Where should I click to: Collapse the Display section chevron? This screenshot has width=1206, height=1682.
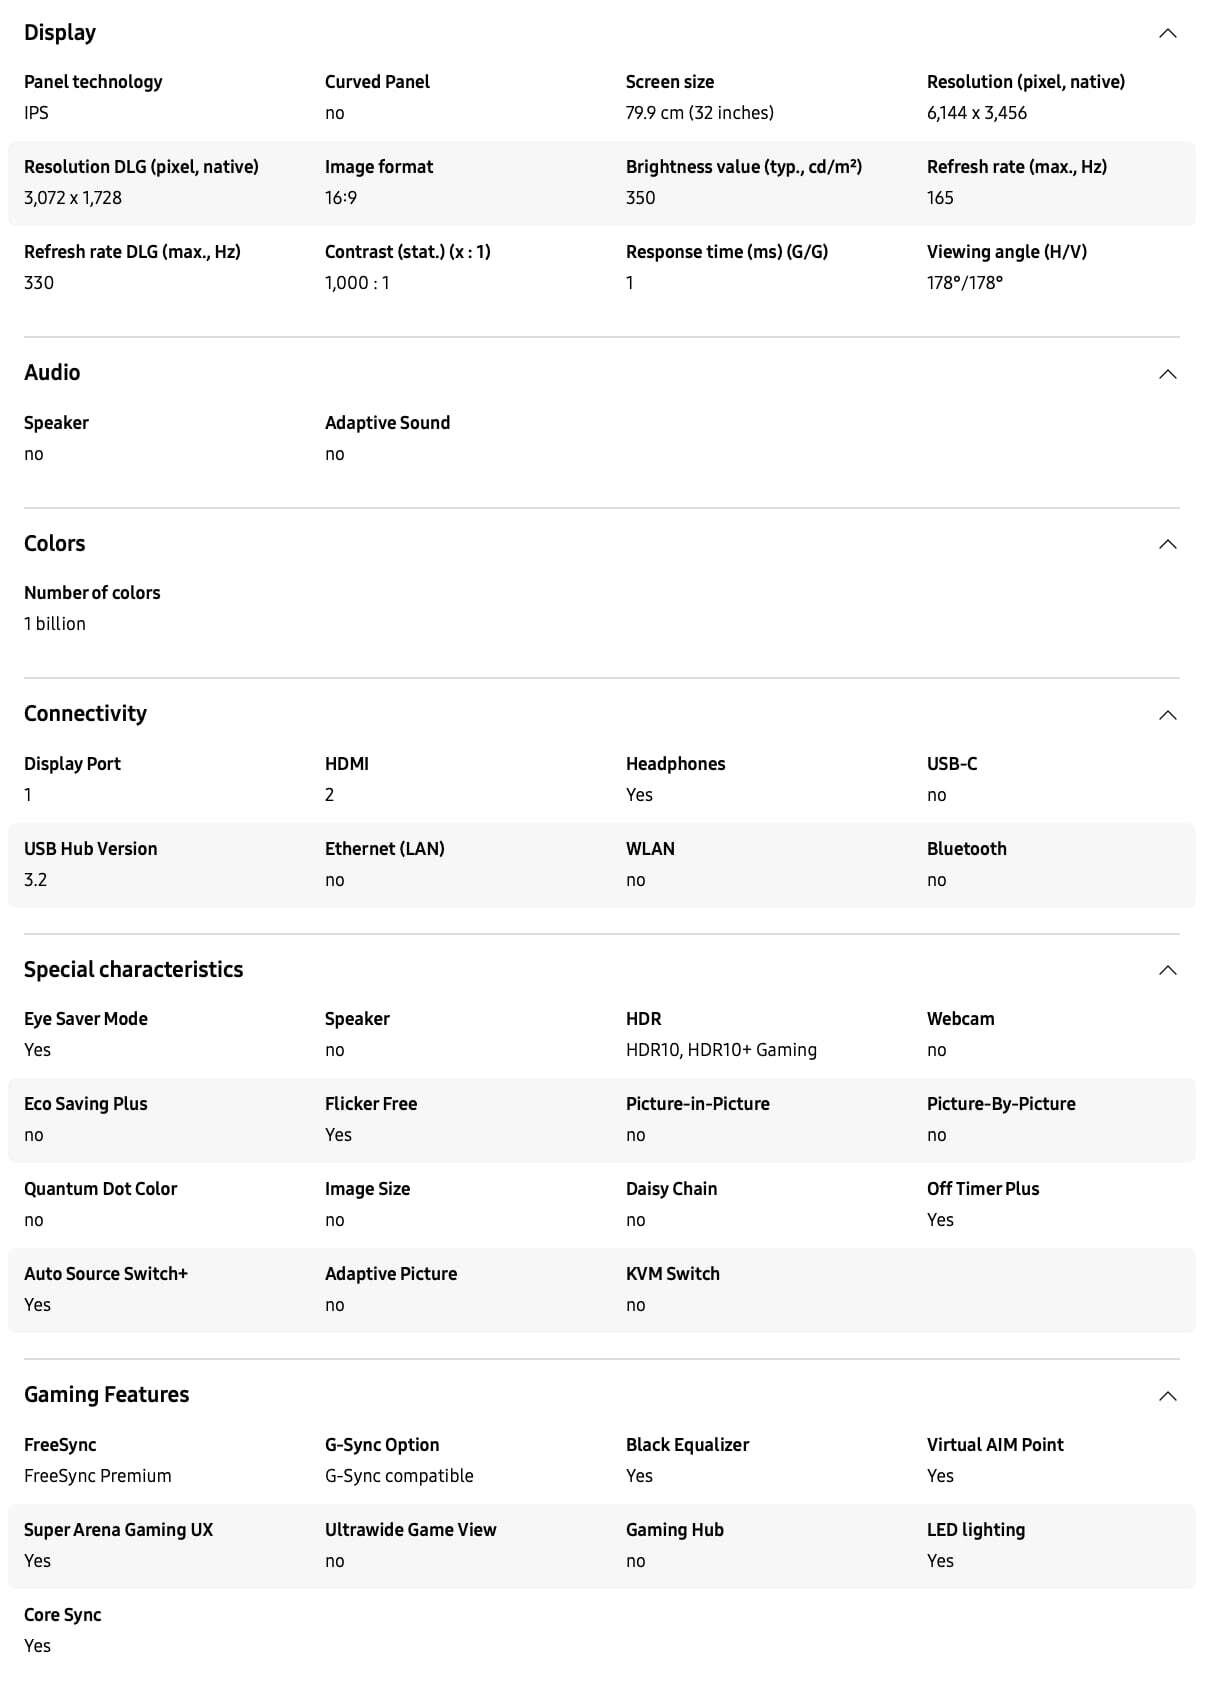[1167, 34]
